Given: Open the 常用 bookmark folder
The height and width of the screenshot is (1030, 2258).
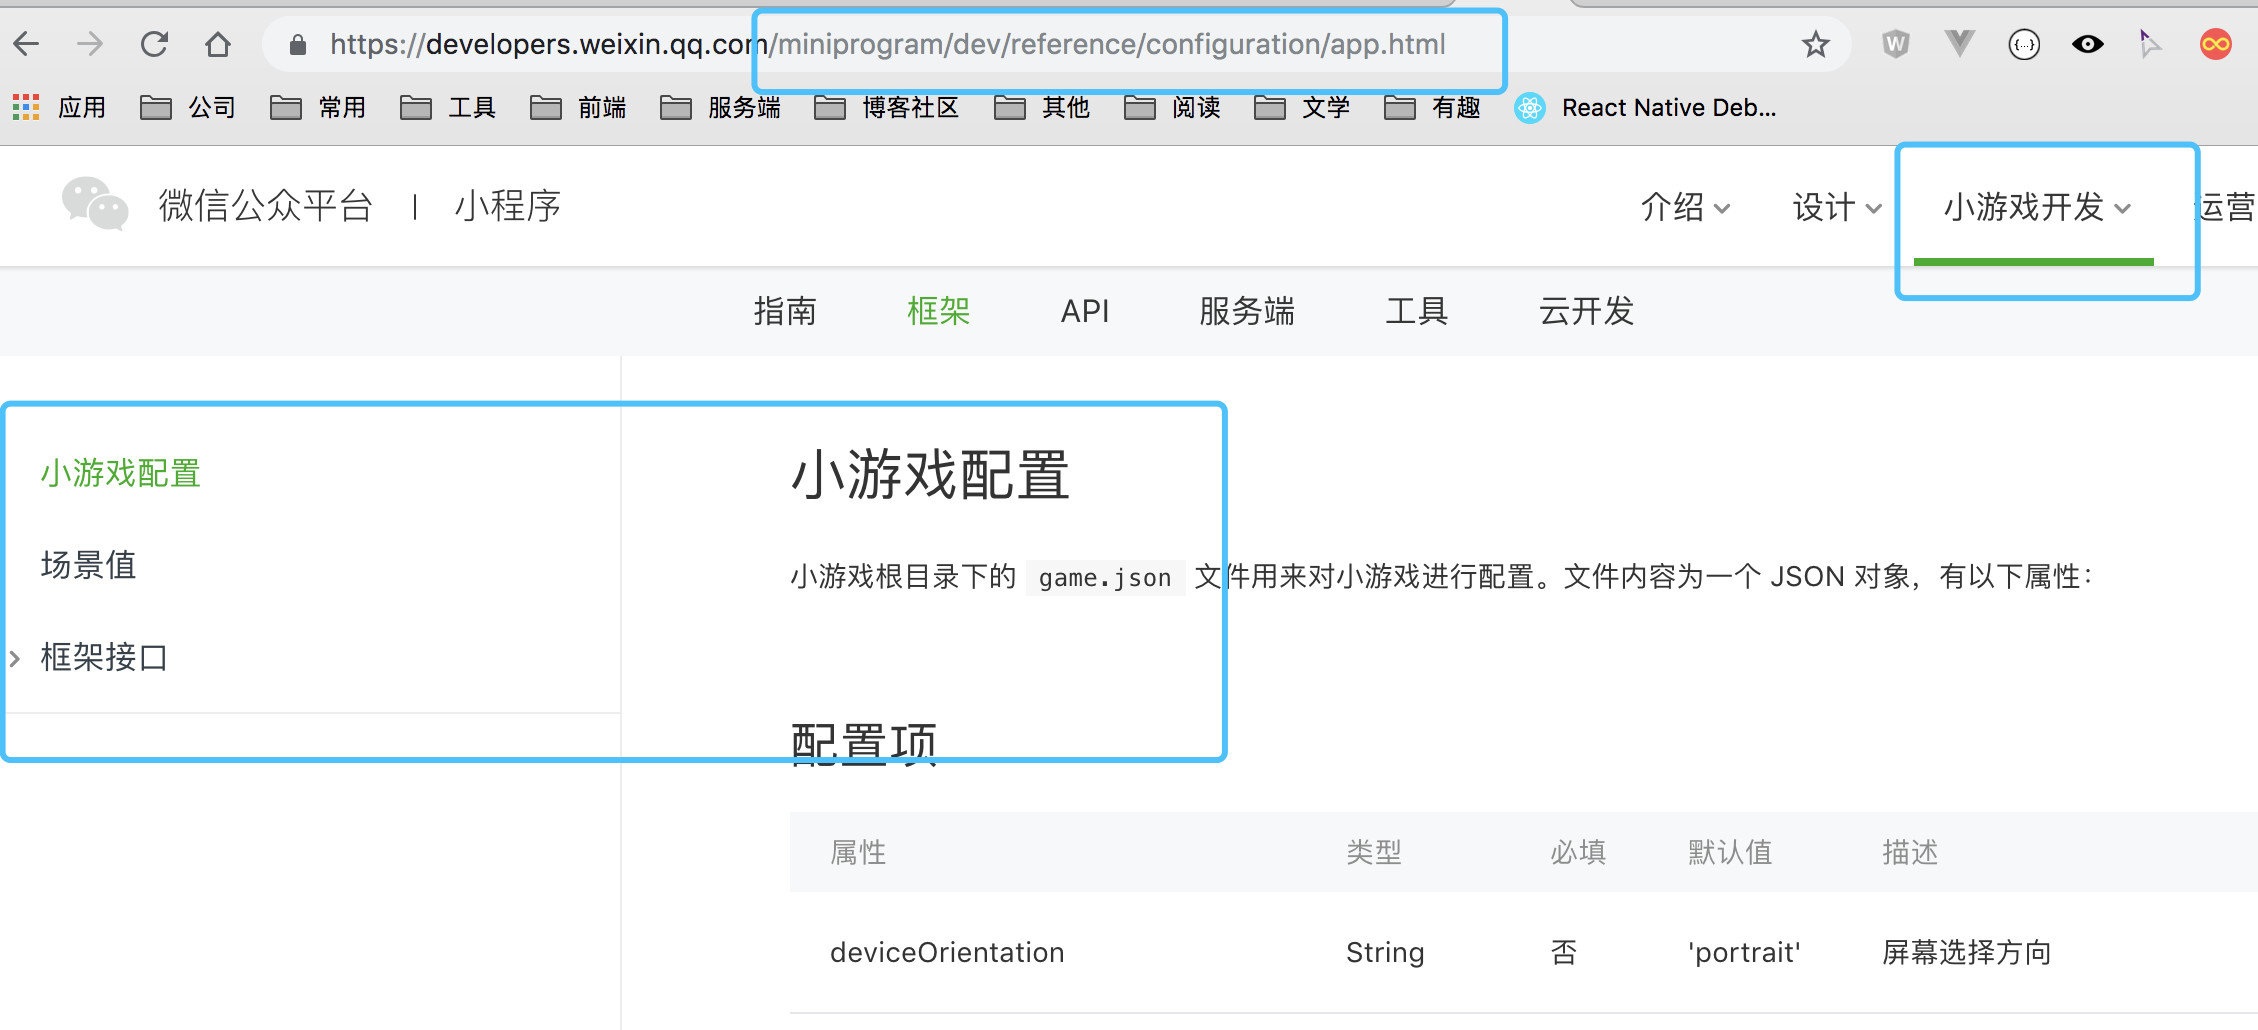Looking at the screenshot, I should [x=318, y=107].
